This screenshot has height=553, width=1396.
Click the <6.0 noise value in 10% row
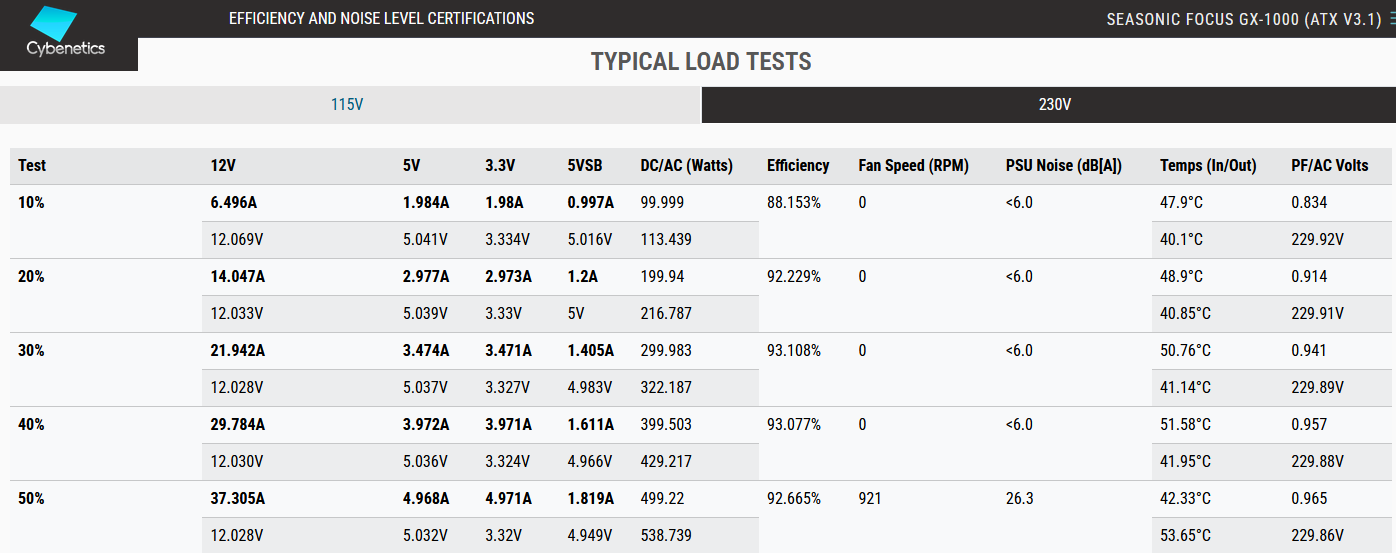point(1019,203)
